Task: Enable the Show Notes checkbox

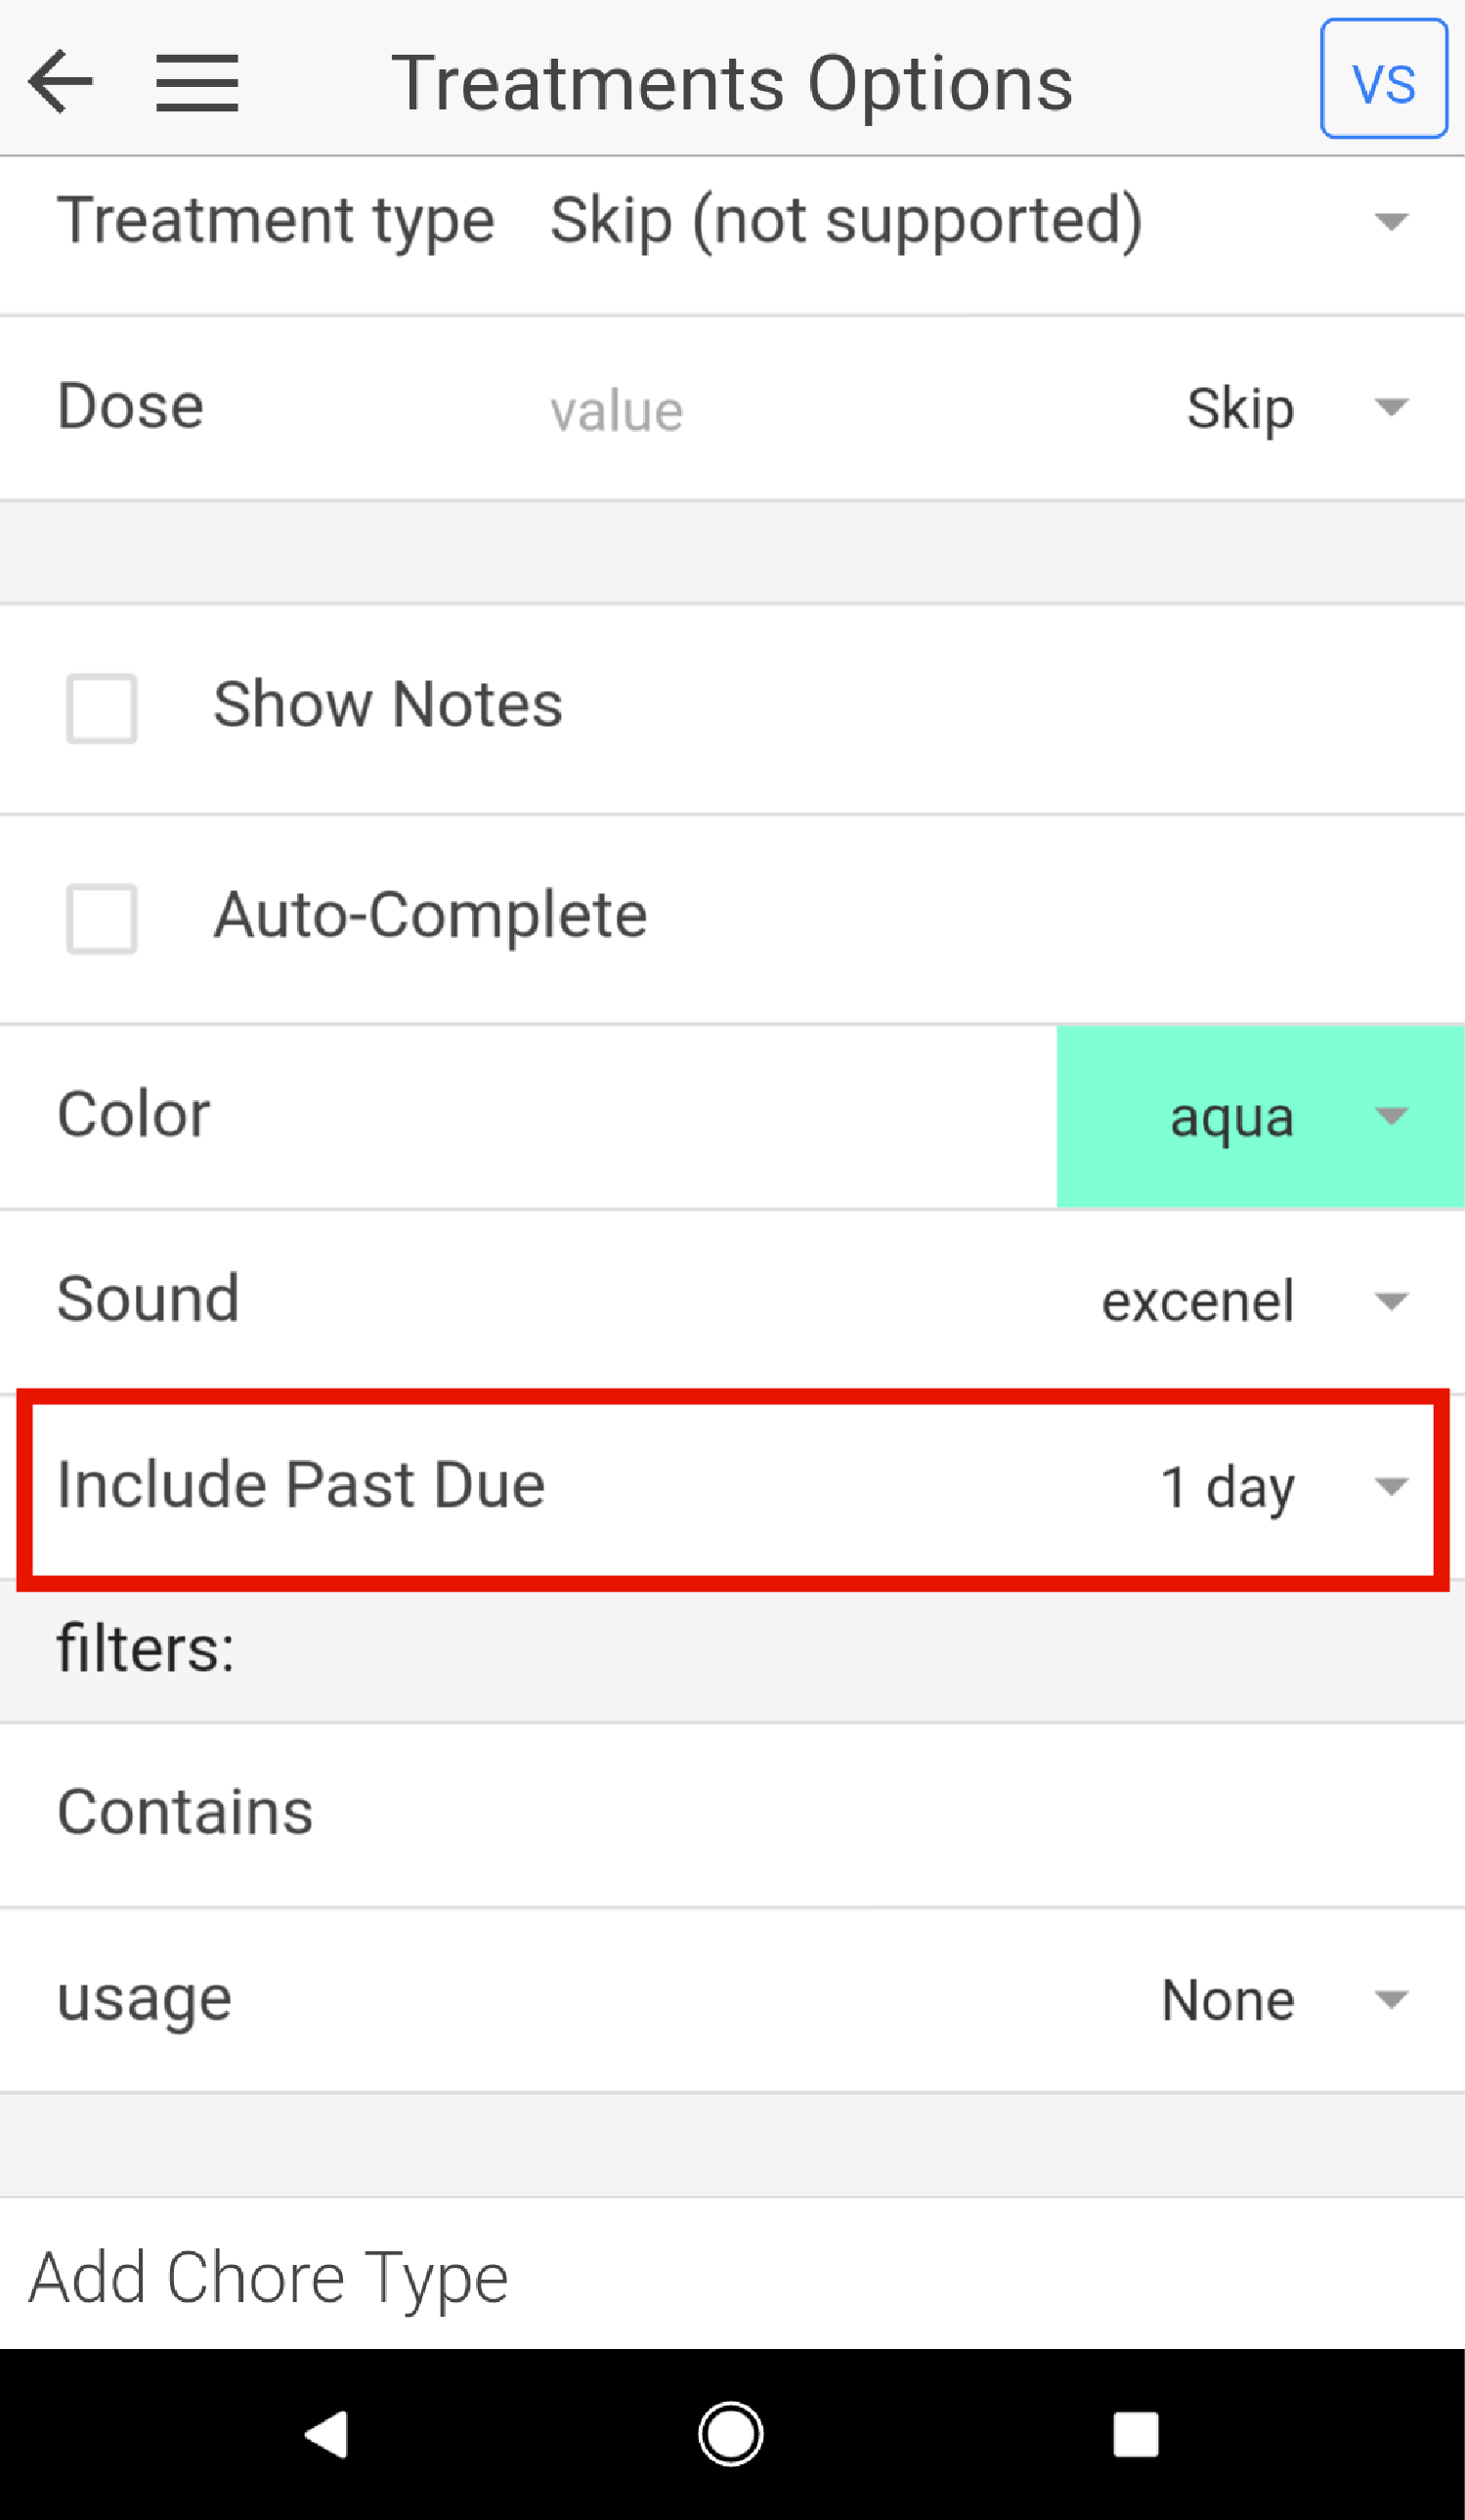Action: [x=102, y=708]
